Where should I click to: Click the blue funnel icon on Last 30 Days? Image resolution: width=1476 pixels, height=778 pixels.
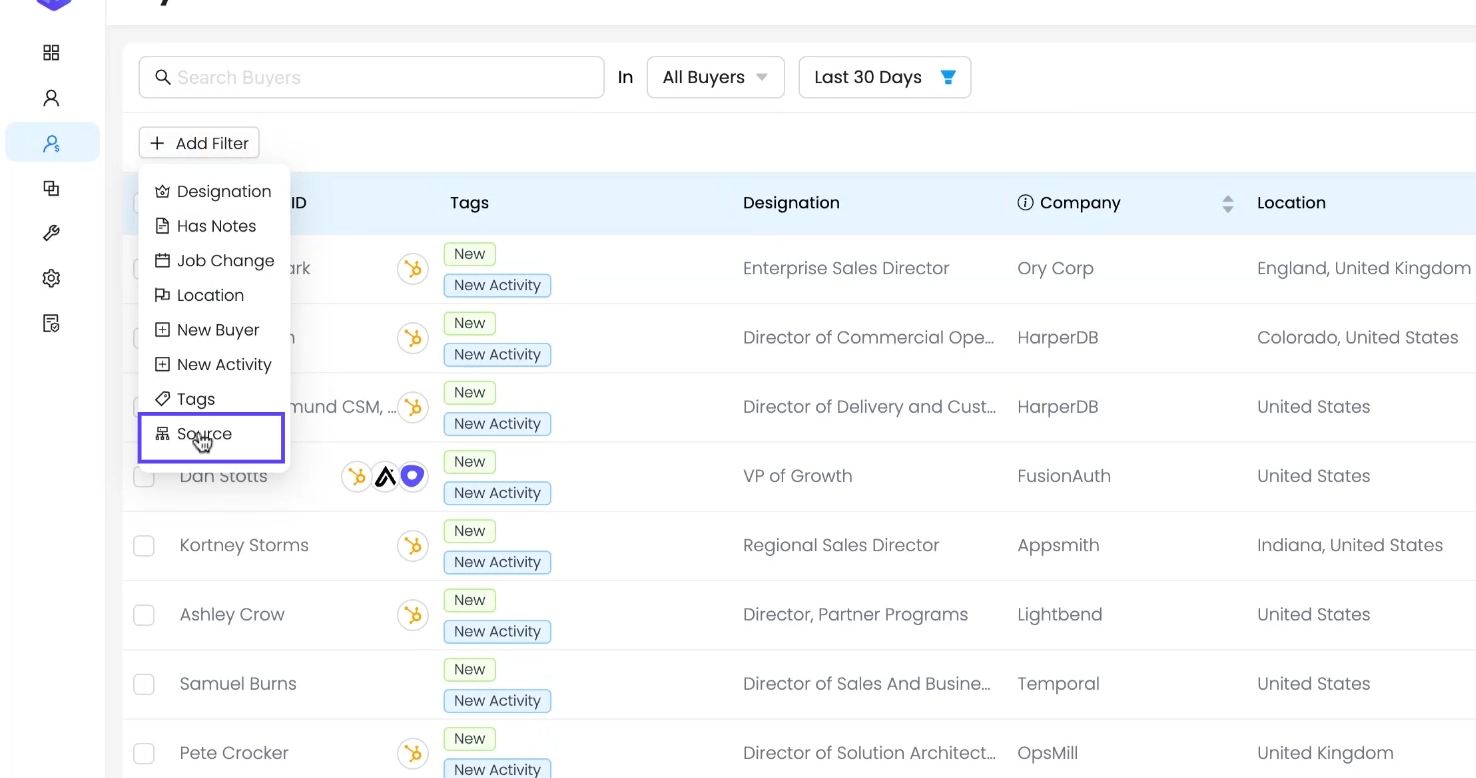click(948, 77)
